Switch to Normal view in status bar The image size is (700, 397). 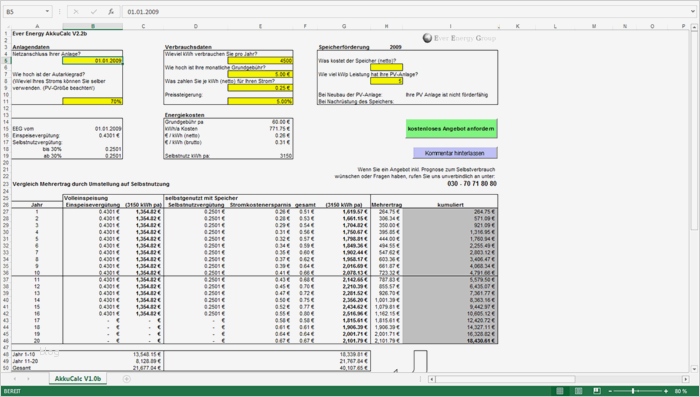[559, 391]
